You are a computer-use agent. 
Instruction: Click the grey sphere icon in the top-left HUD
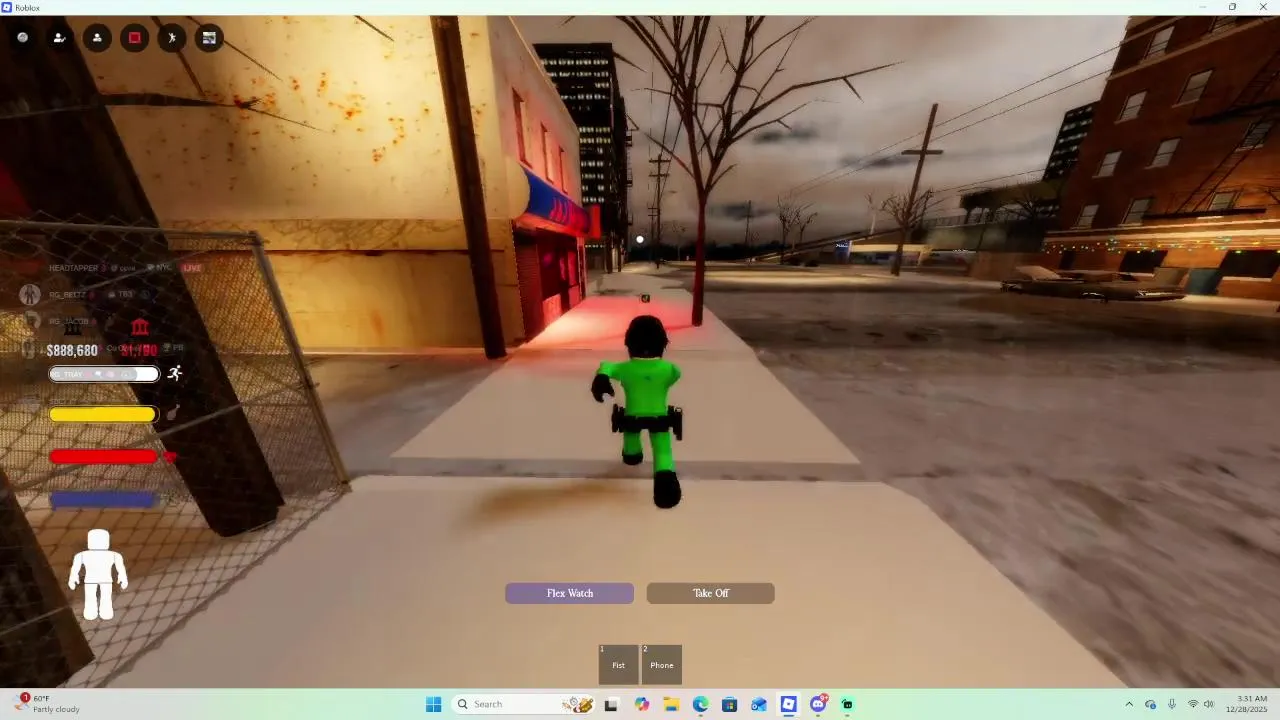coord(22,38)
